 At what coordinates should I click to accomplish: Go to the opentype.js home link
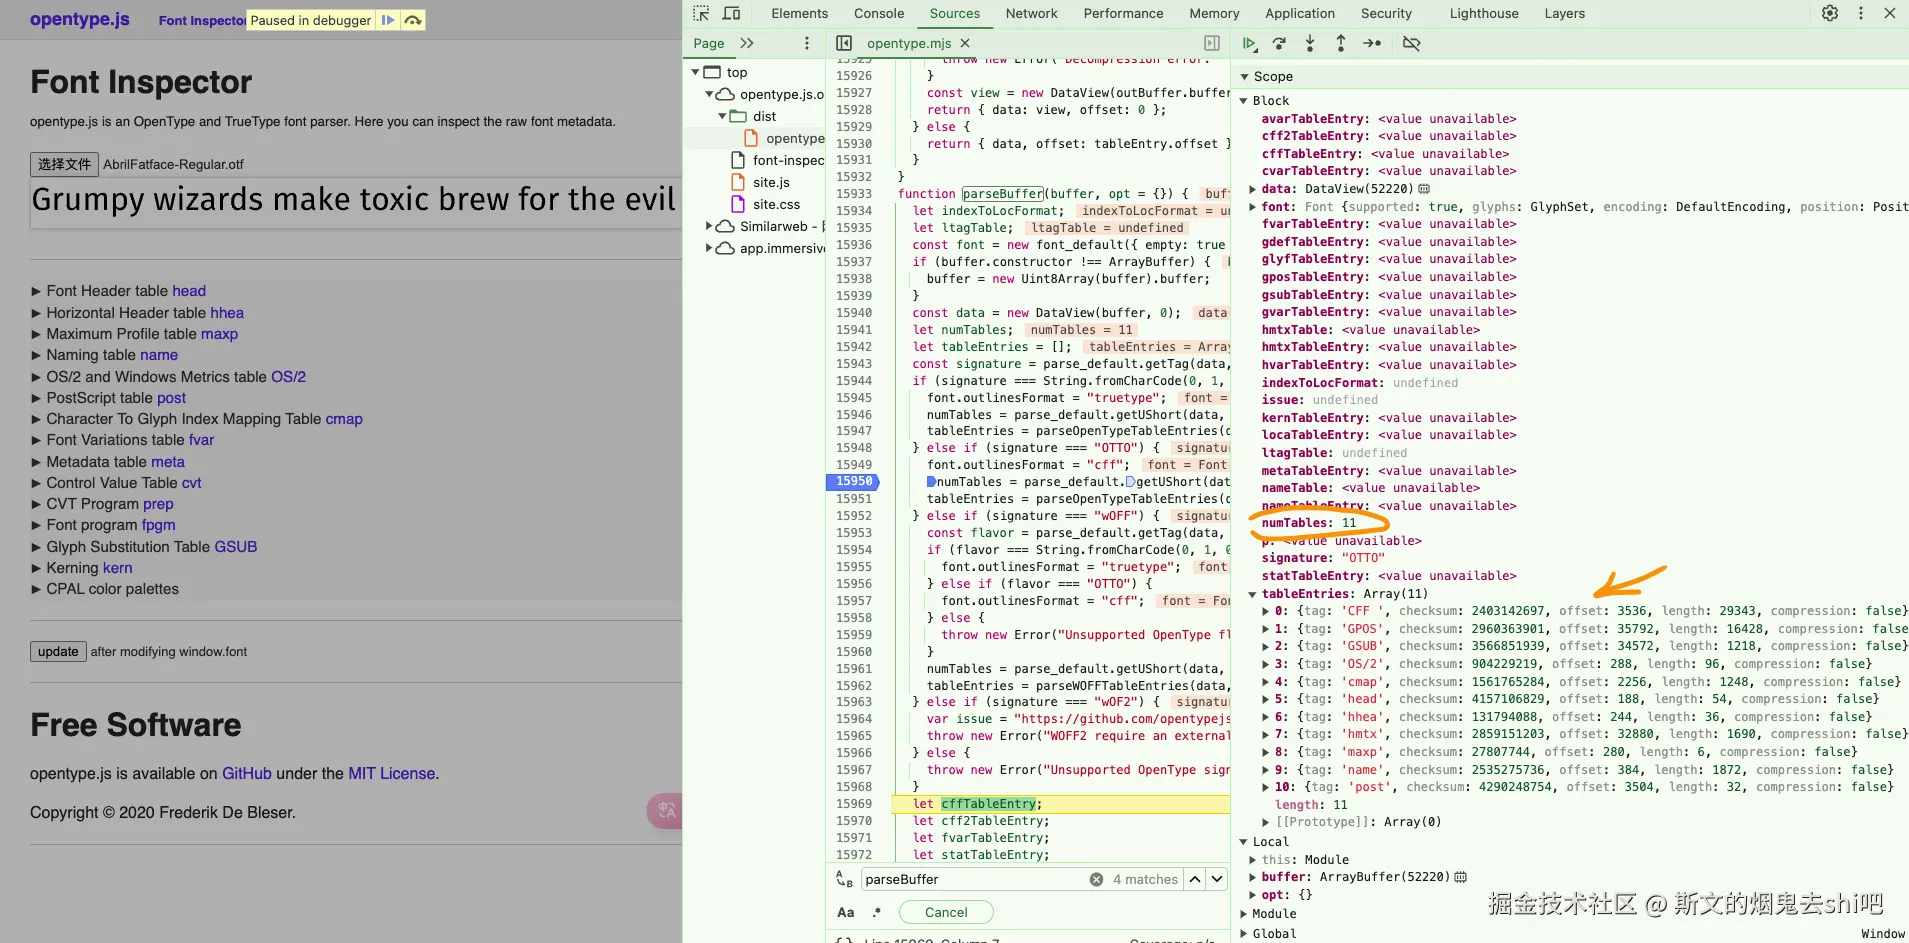pos(80,19)
